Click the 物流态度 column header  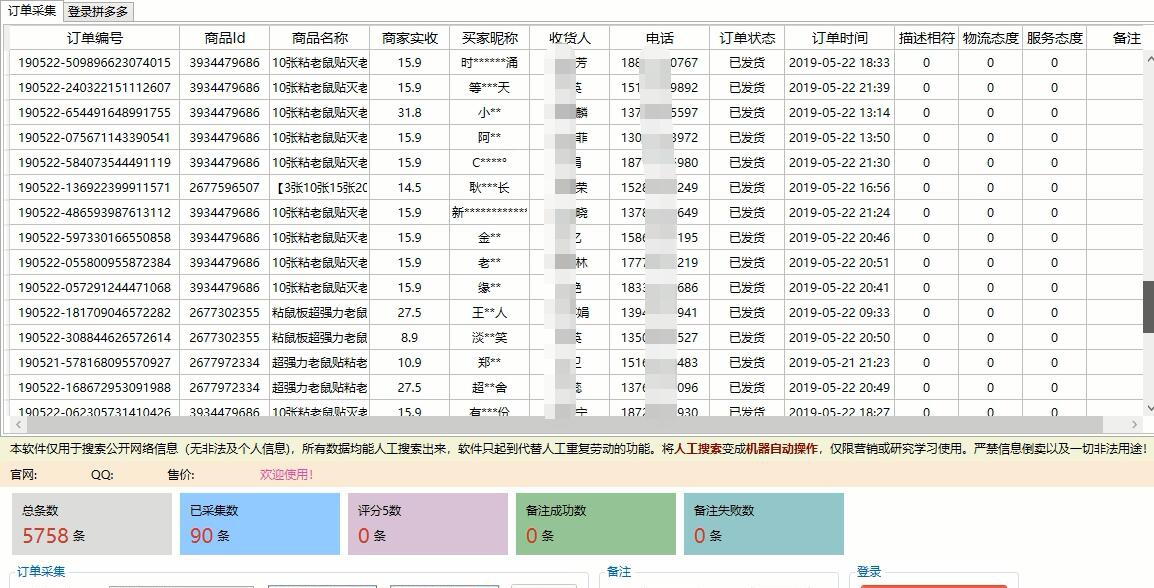tap(990, 38)
